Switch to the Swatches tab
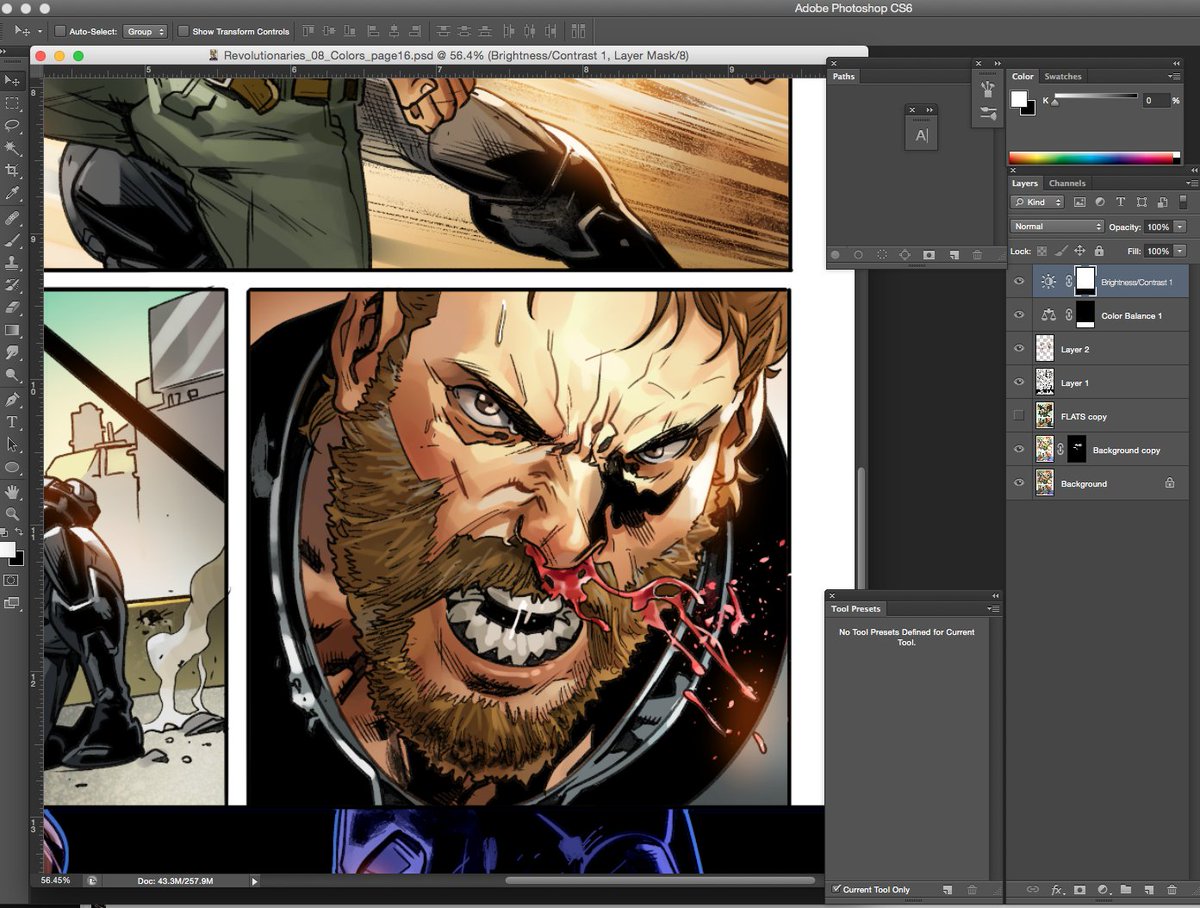This screenshot has height=908, width=1200. point(1063,76)
